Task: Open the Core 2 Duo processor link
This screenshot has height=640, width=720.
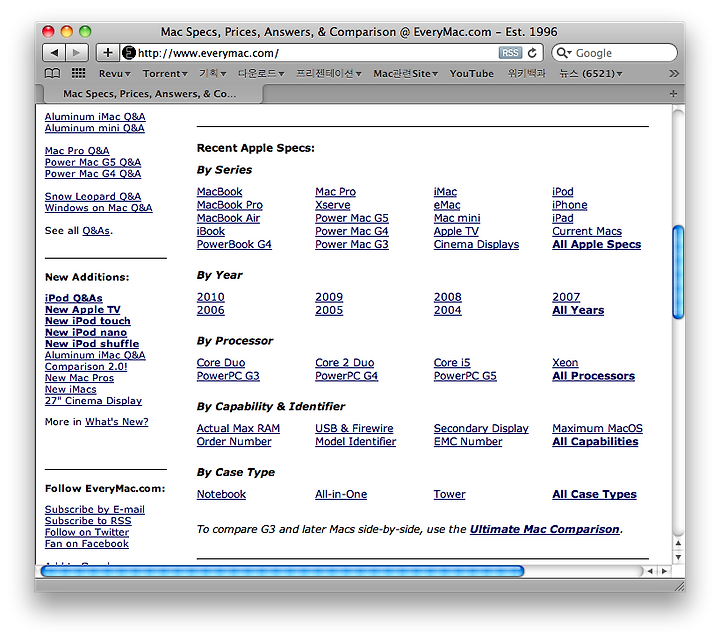Action: tap(344, 363)
